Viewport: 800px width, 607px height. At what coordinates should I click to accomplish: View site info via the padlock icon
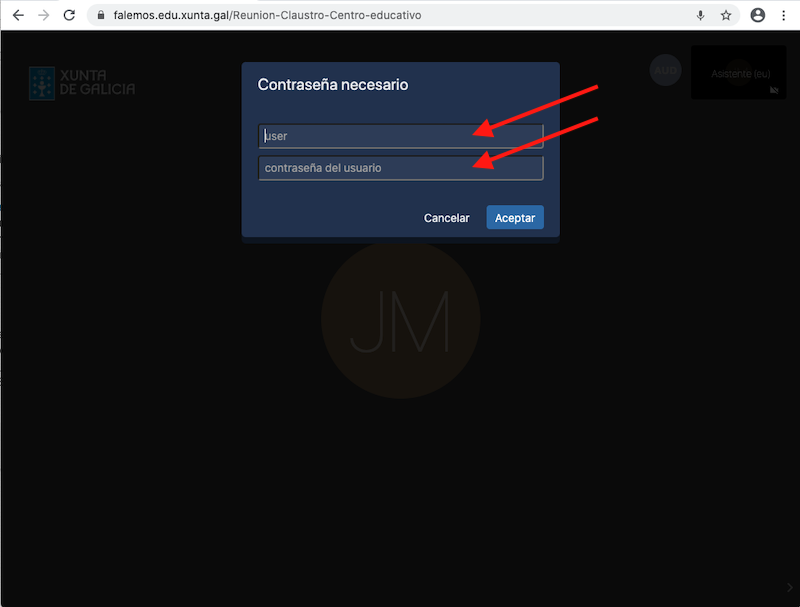101,16
